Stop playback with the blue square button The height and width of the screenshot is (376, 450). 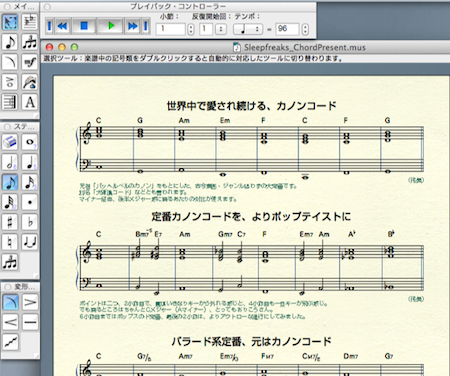[84, 26]
